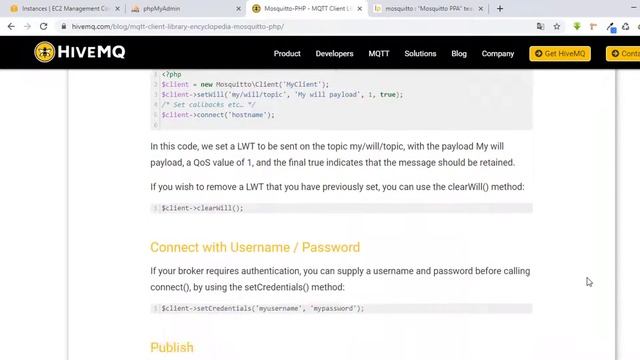Reload the page with the refresh icon
This screenshot has height=360, width=640.
click(x=43, y=27)
